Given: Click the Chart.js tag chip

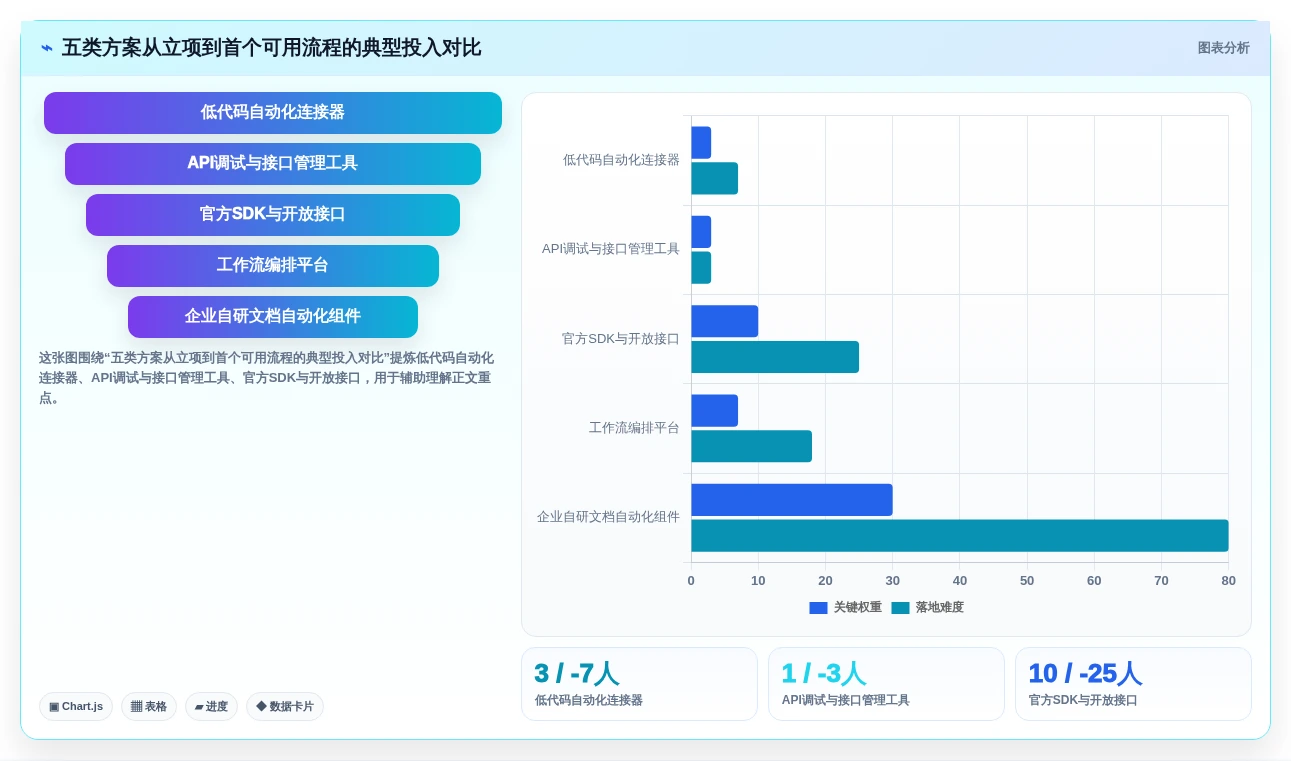Looking at the screenshot, I should [76, 707].
